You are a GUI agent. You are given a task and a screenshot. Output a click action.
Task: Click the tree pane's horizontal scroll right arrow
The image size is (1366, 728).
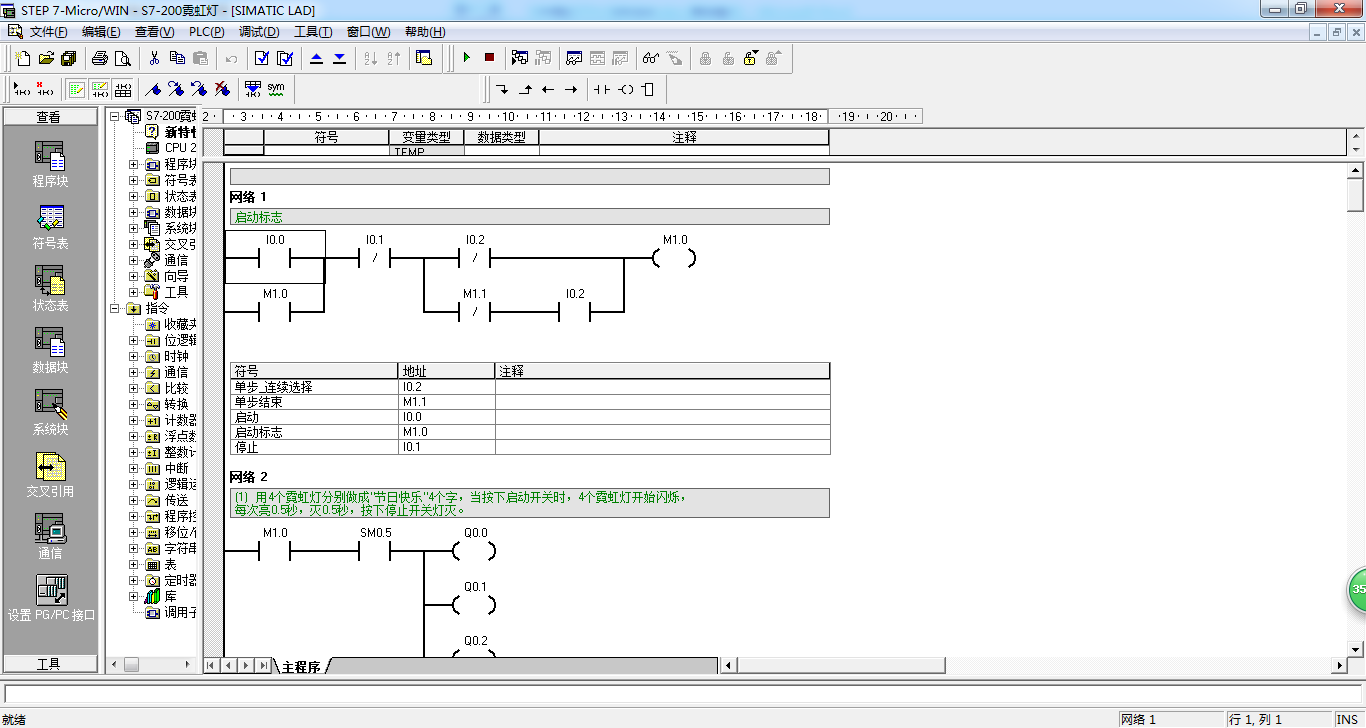[187, 664]
